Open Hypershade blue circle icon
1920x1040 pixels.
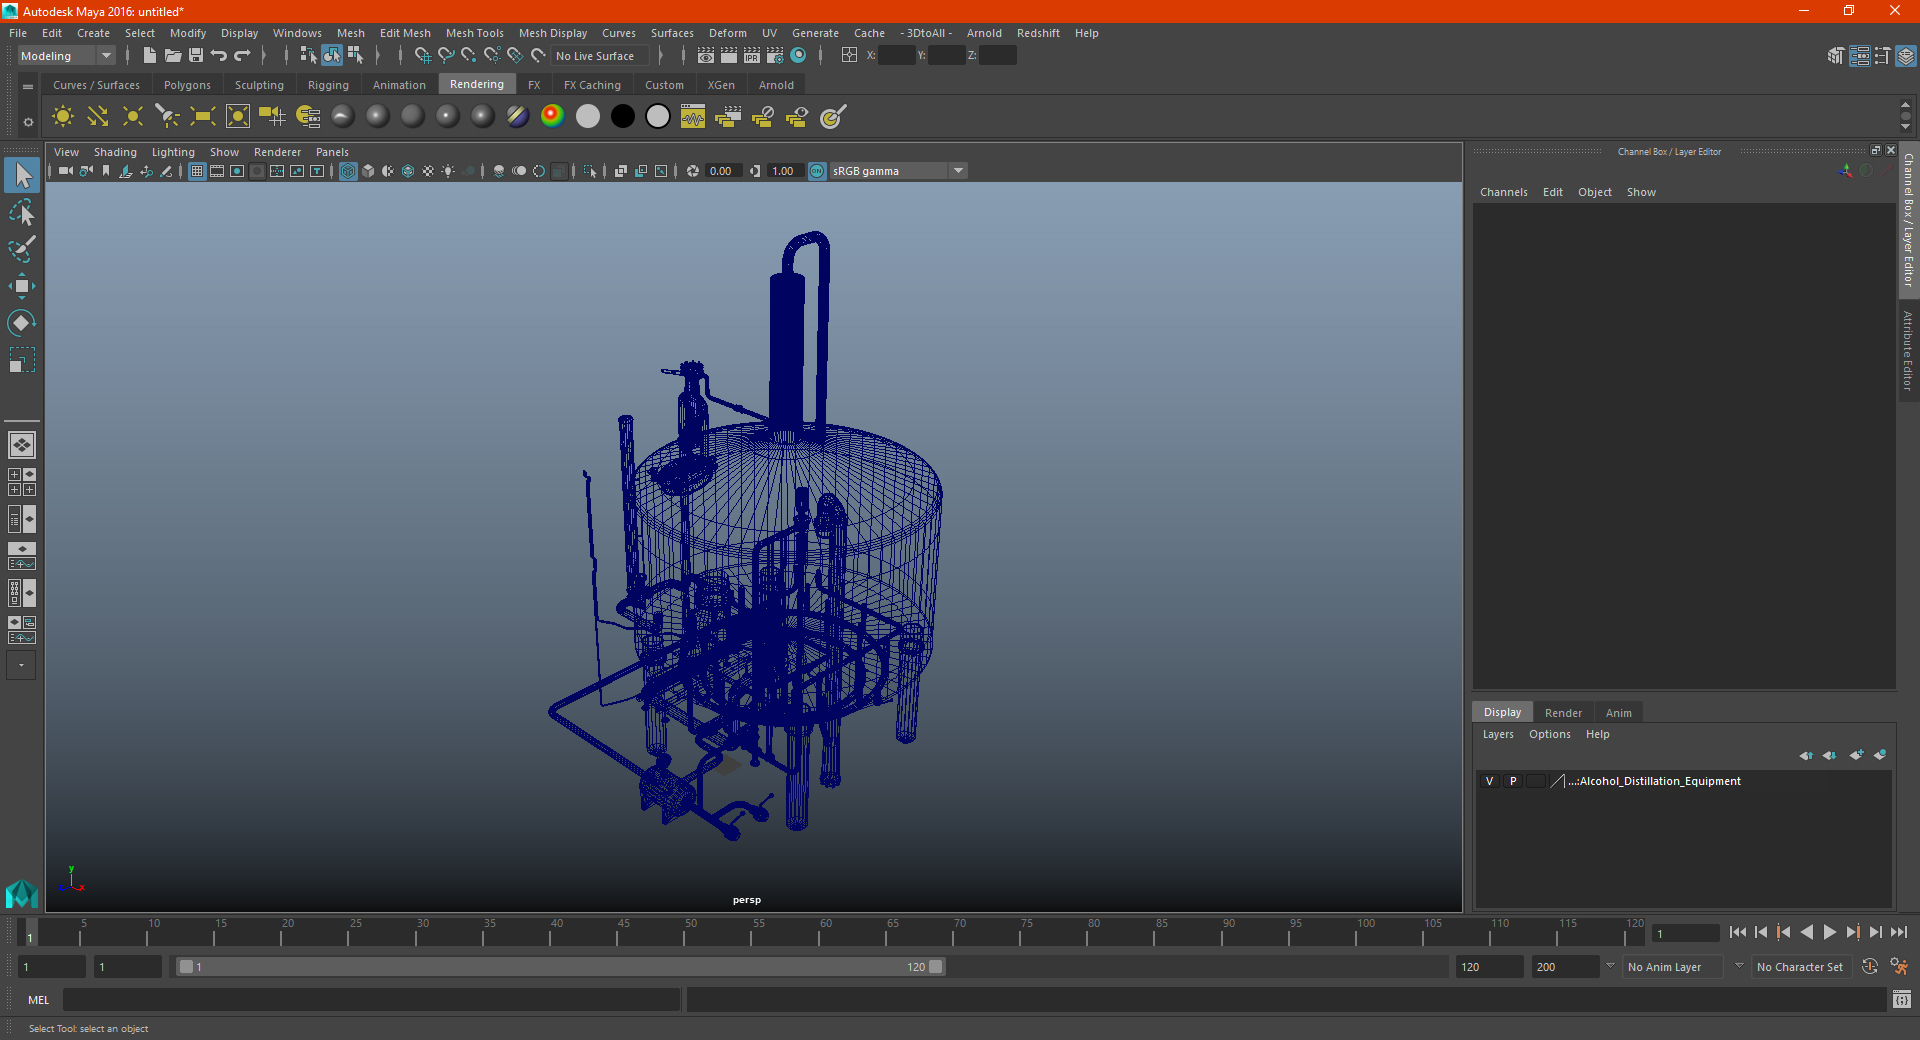(798, 56)
